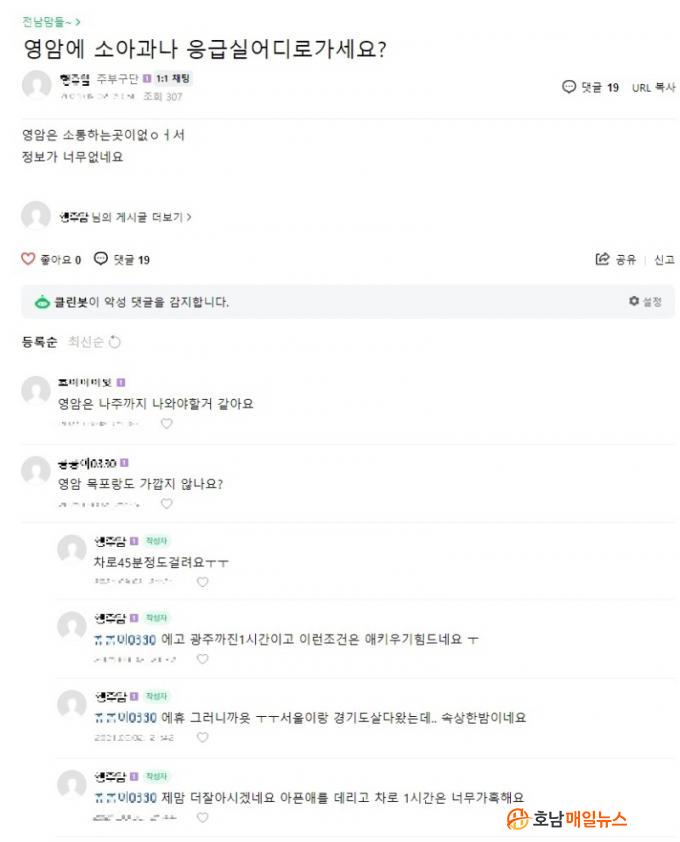
Task: Click the first commenter's profile avatar
Action: tap(37, 391)
